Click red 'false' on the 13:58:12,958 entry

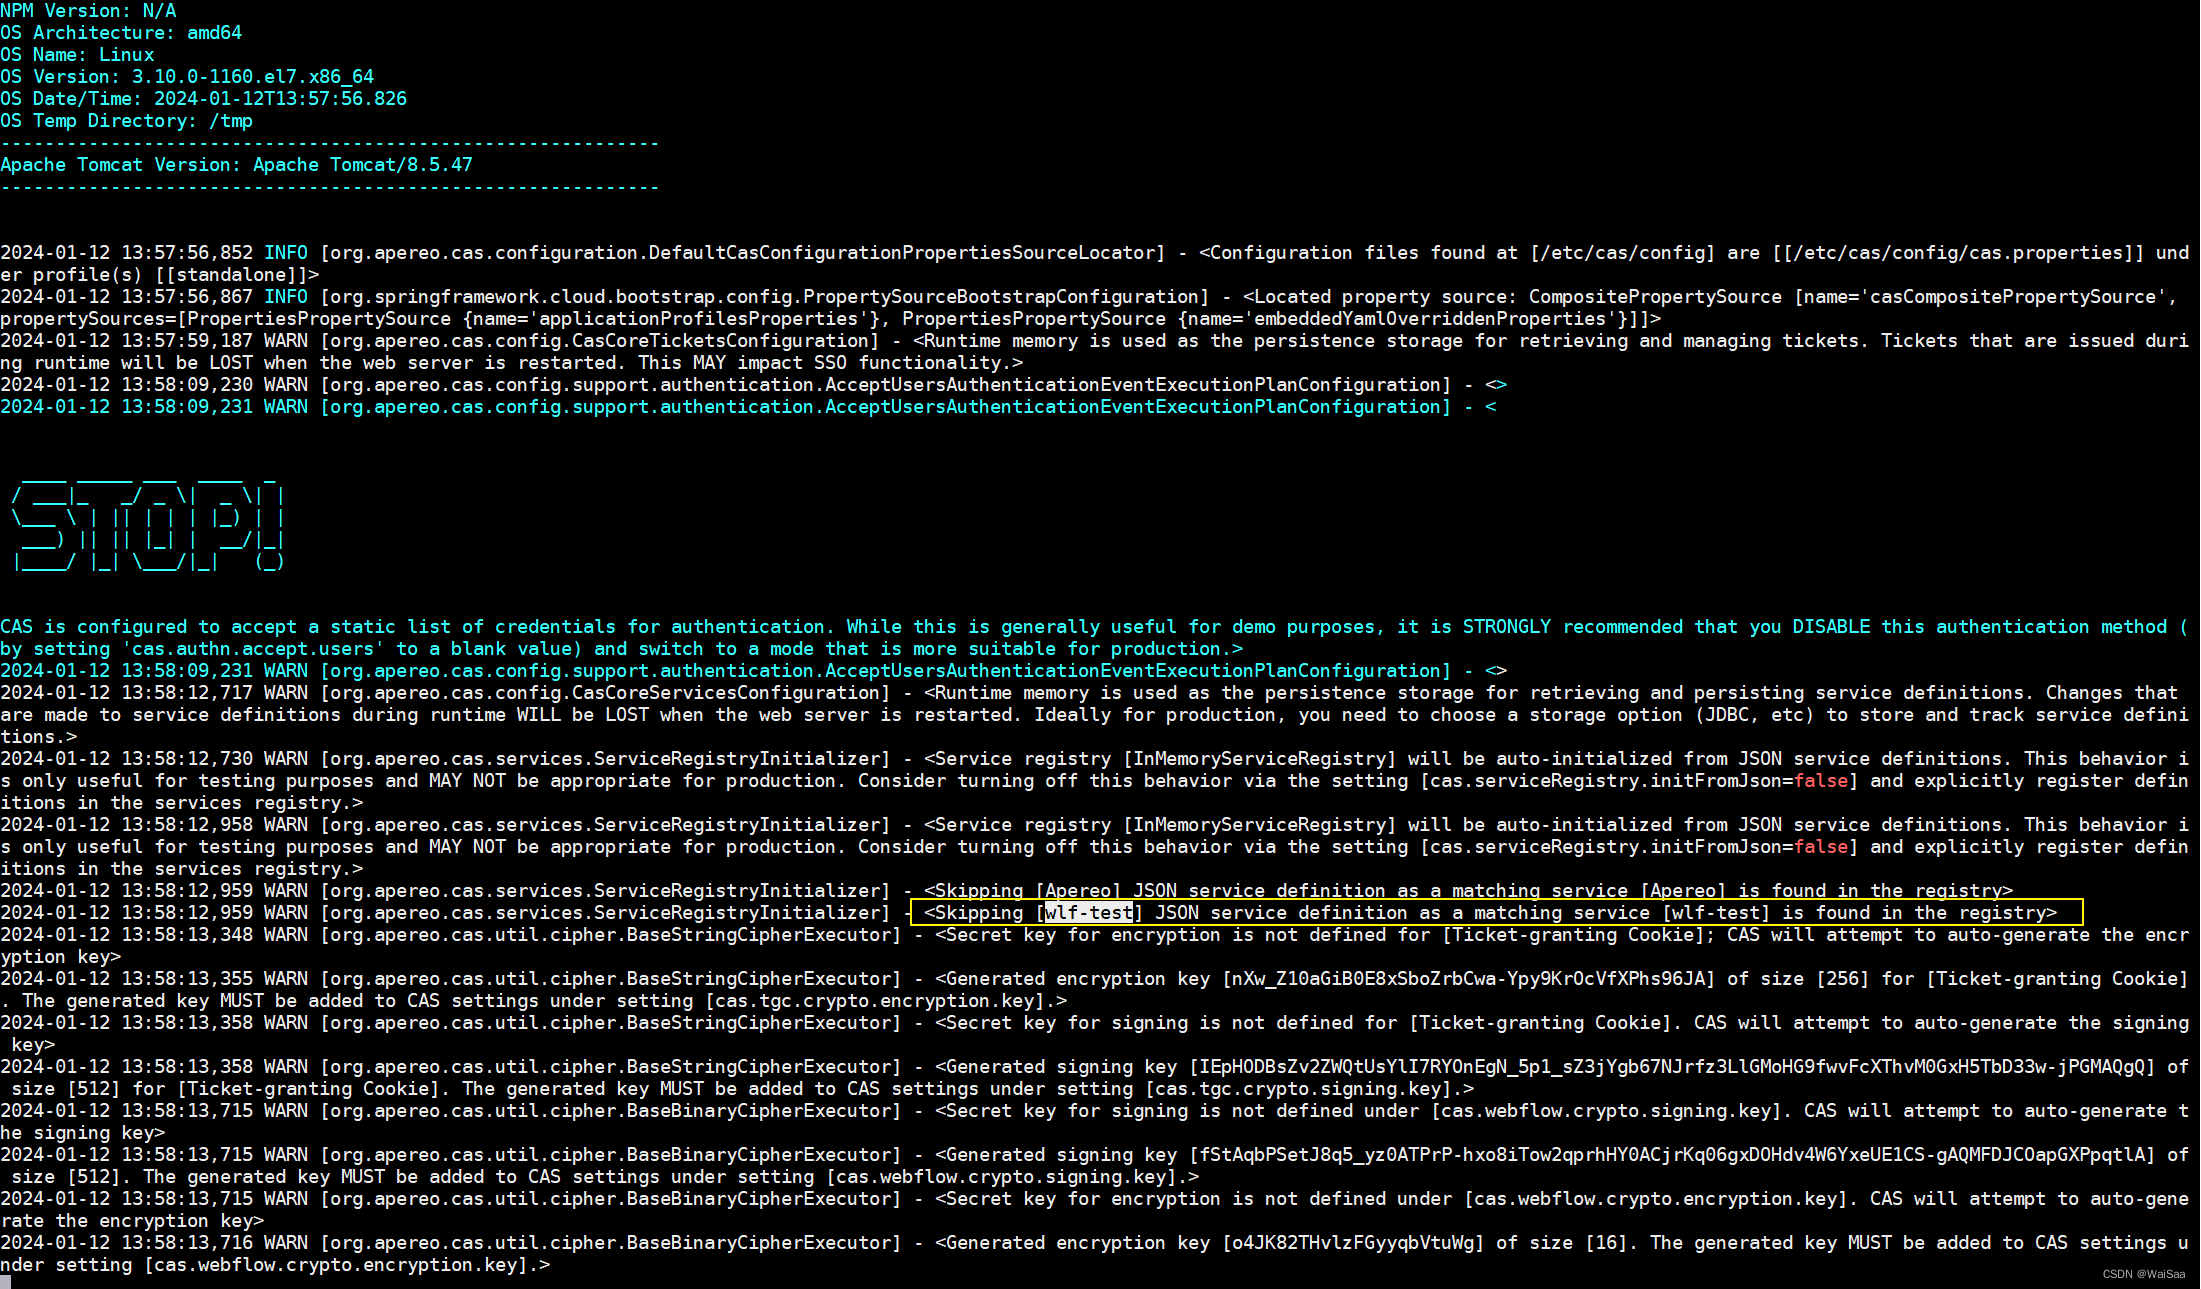coord(1821,847)
